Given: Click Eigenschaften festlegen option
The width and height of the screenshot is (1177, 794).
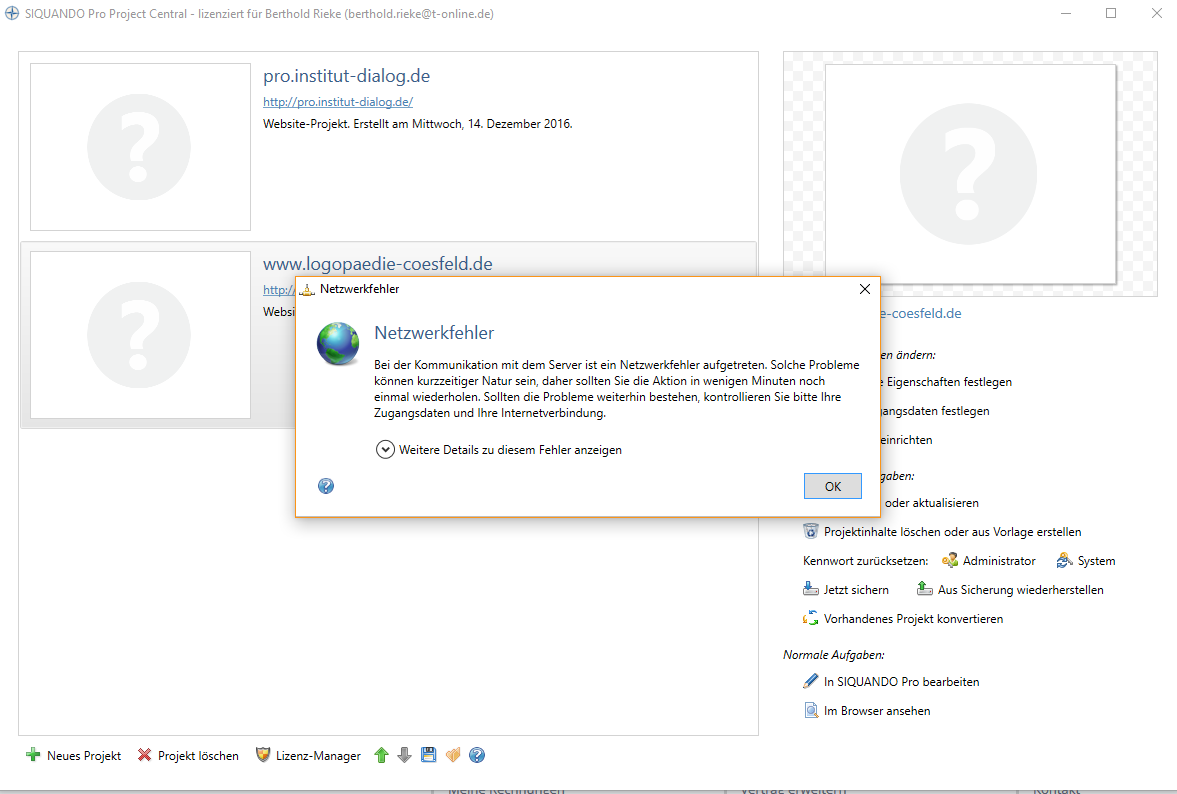Looking at the screenshot, I should click(x=949, y=382).
